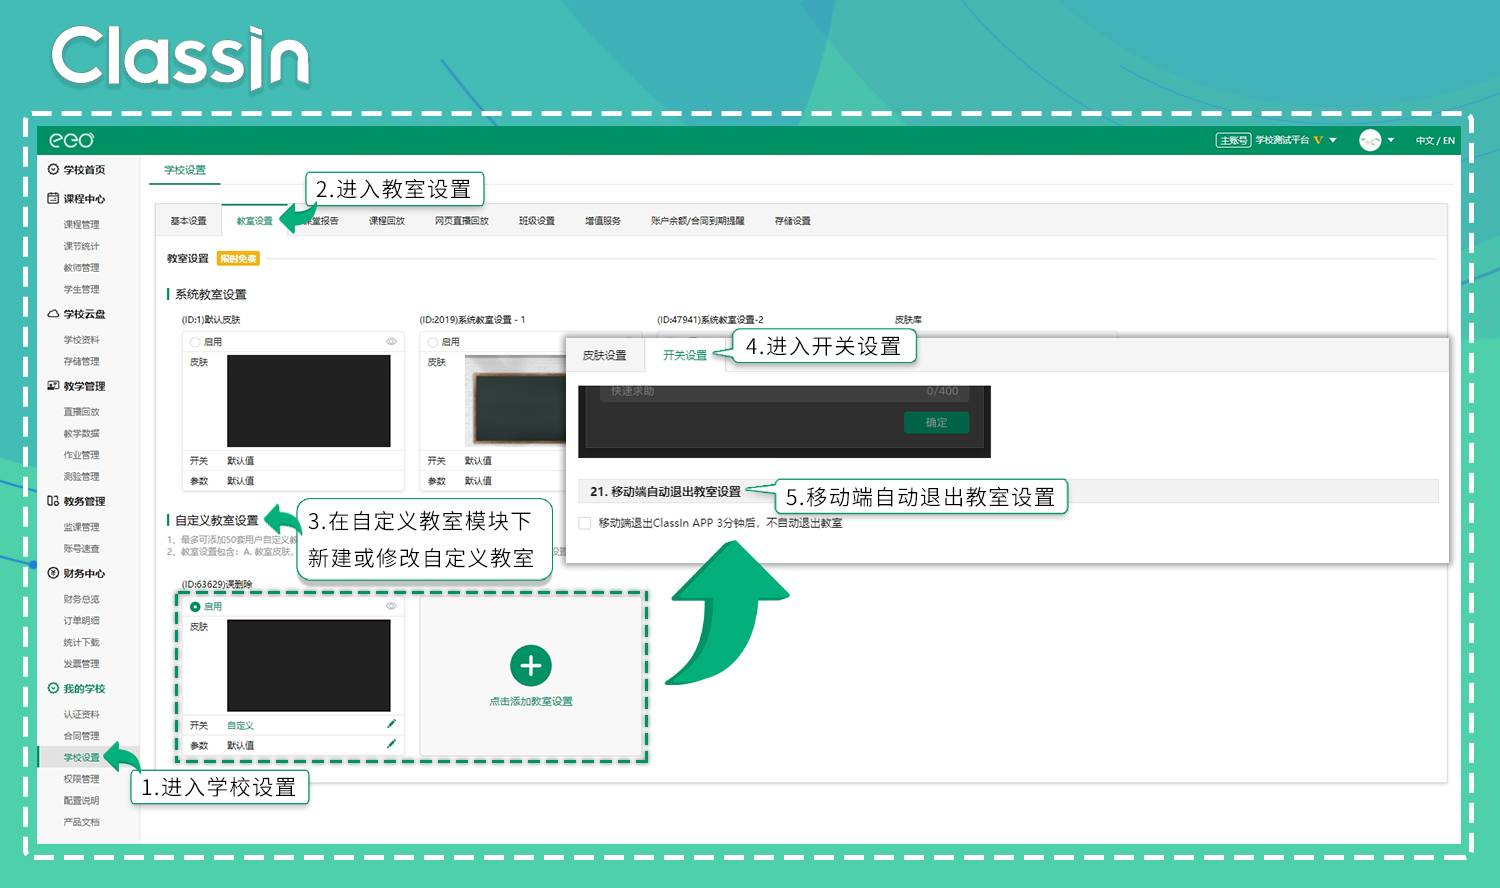Click the 学校首页 home icon in sidebar
The image size is (1500, 888).
(53, 169)
